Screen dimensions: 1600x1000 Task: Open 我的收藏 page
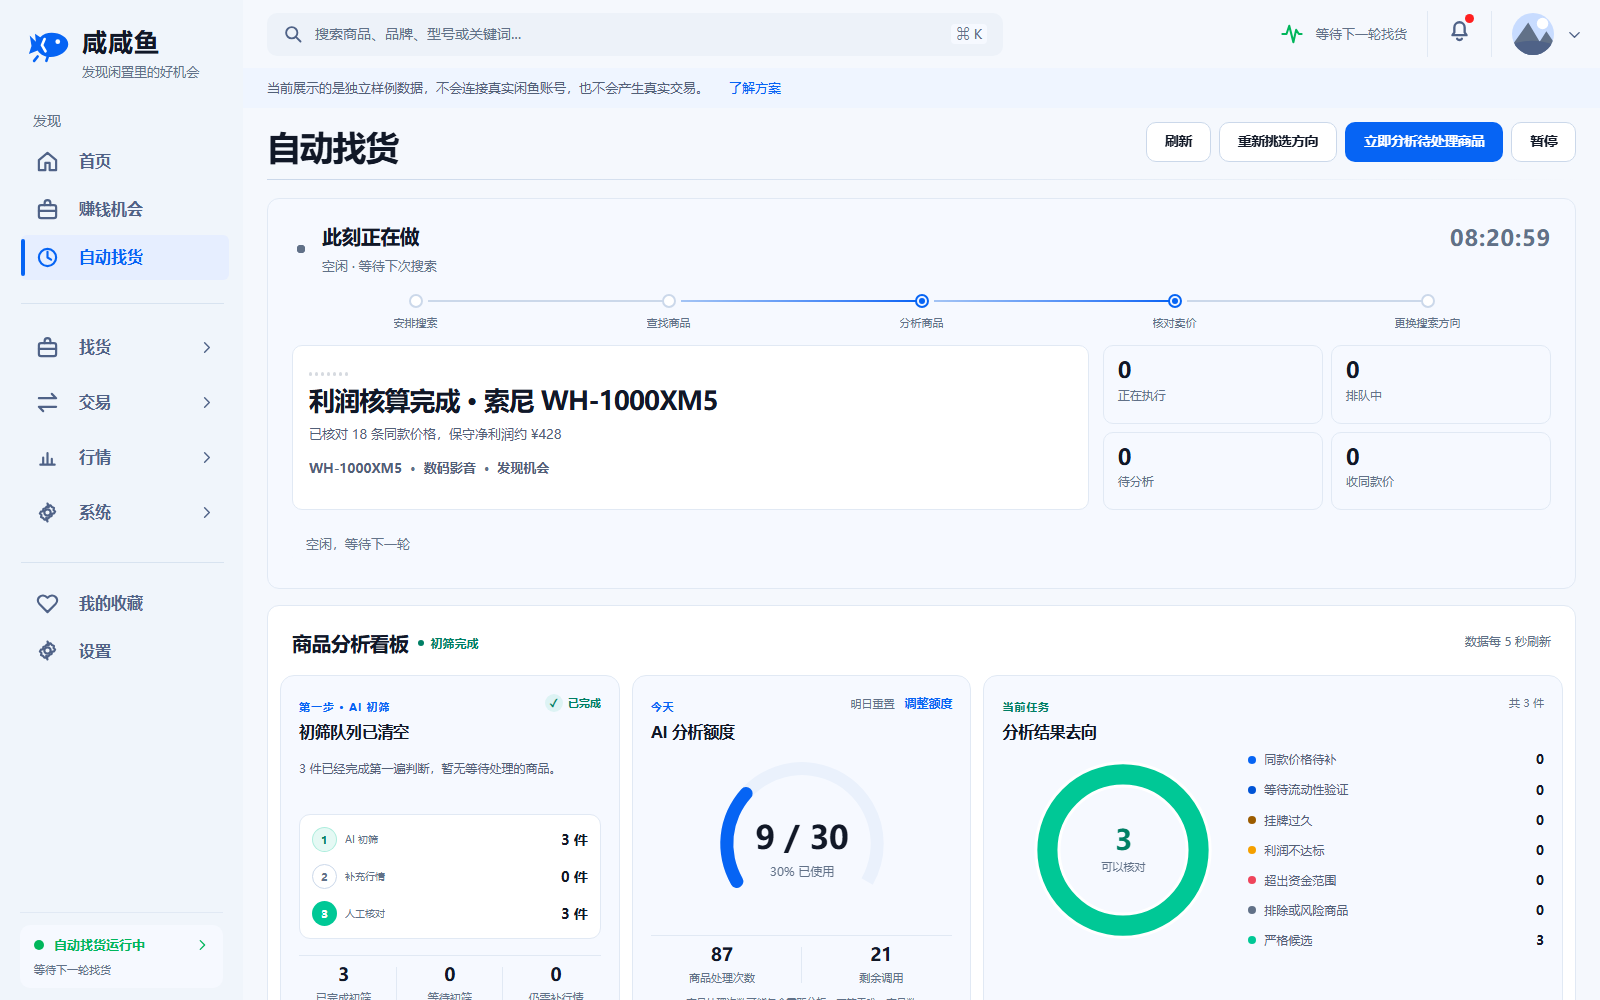click(125, 603)
